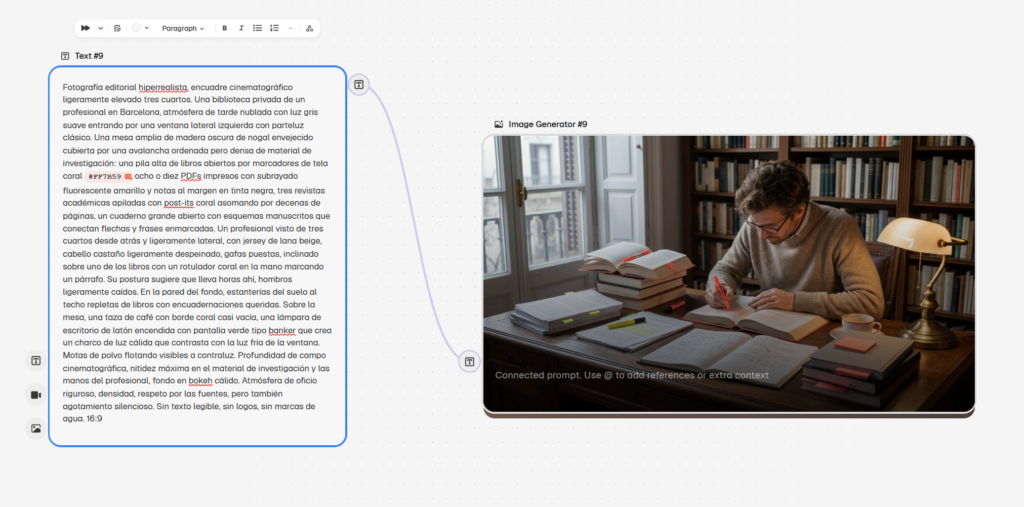1024x507 pixels.
Task: Toggle italic formatting
Action: tap(241, 28)
